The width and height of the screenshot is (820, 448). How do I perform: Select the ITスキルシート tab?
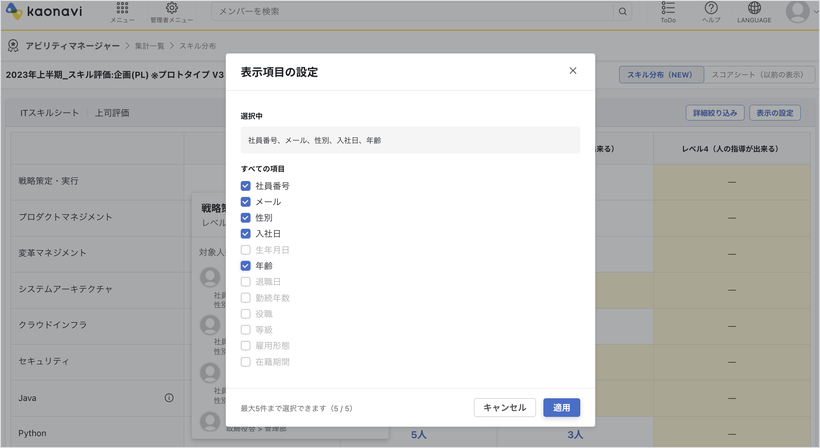pyautogui.click(x=49, y=113)
